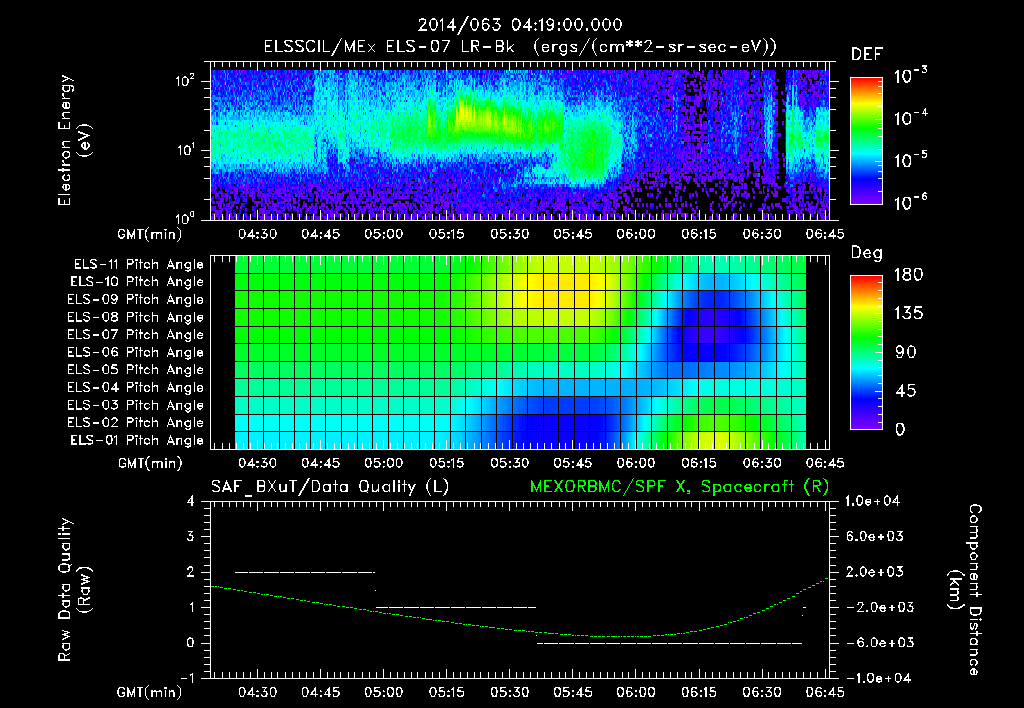Pick the Deg pitch angle color bar

[867, 353]
